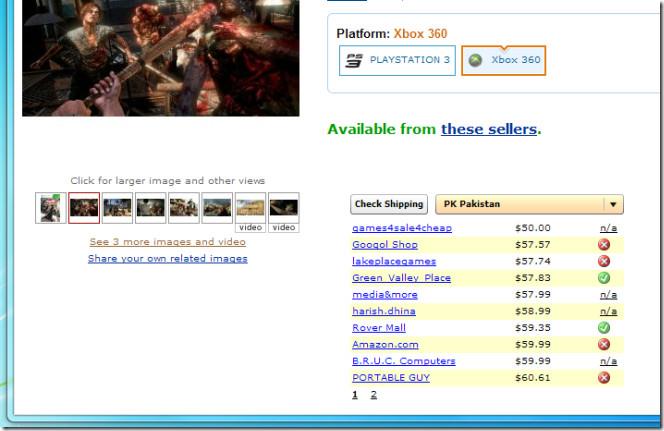Select the Xbox 360 platform option

(x=503, y=60)
